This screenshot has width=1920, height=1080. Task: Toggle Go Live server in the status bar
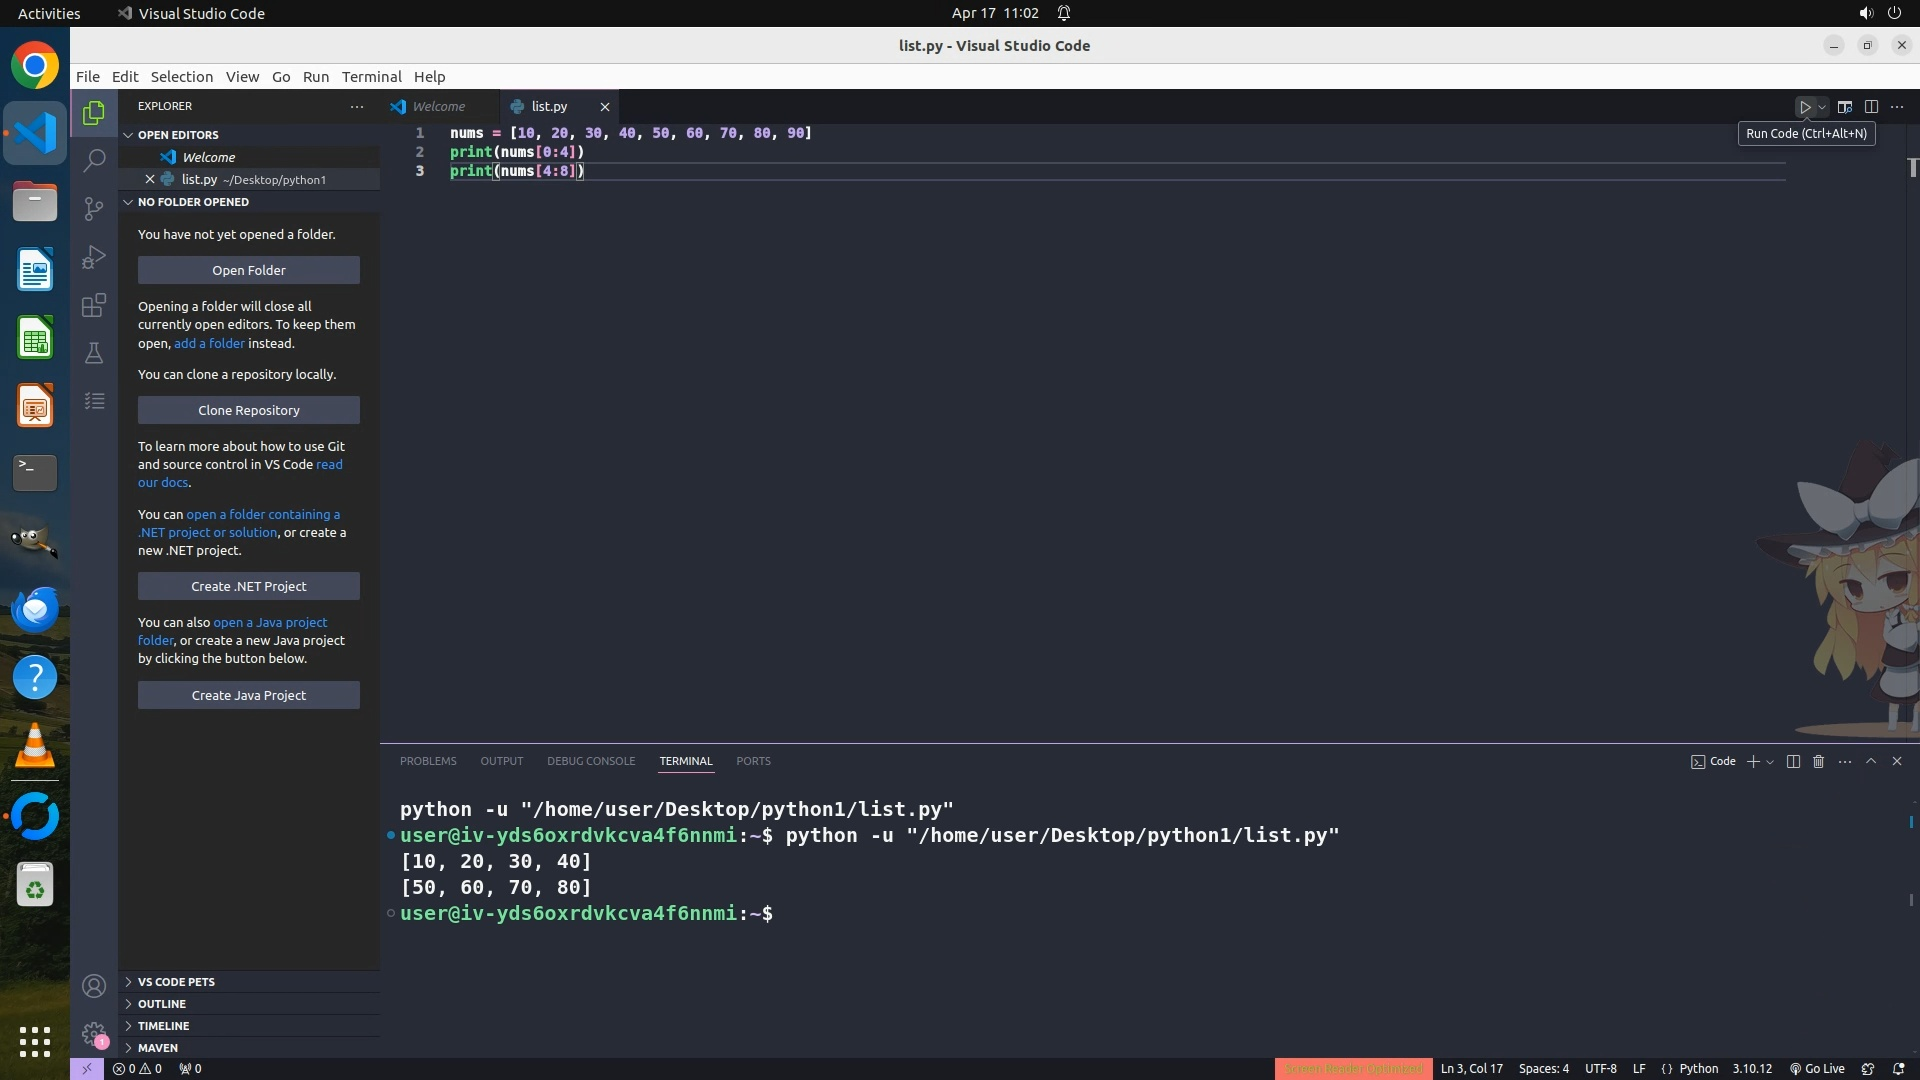(x=1817, y=1068)
